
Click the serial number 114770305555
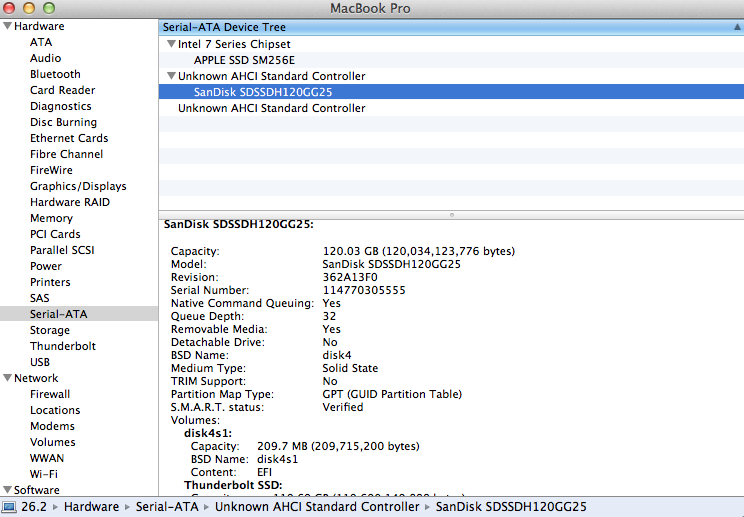click(x=364, y=290)
